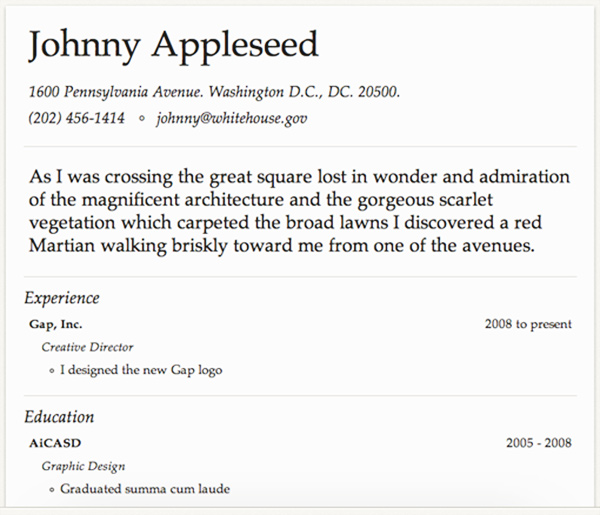Click the Gap, Inc. company name
This screenshot has height=515, width=600.
pyautogui.click(x=58, y=324)
